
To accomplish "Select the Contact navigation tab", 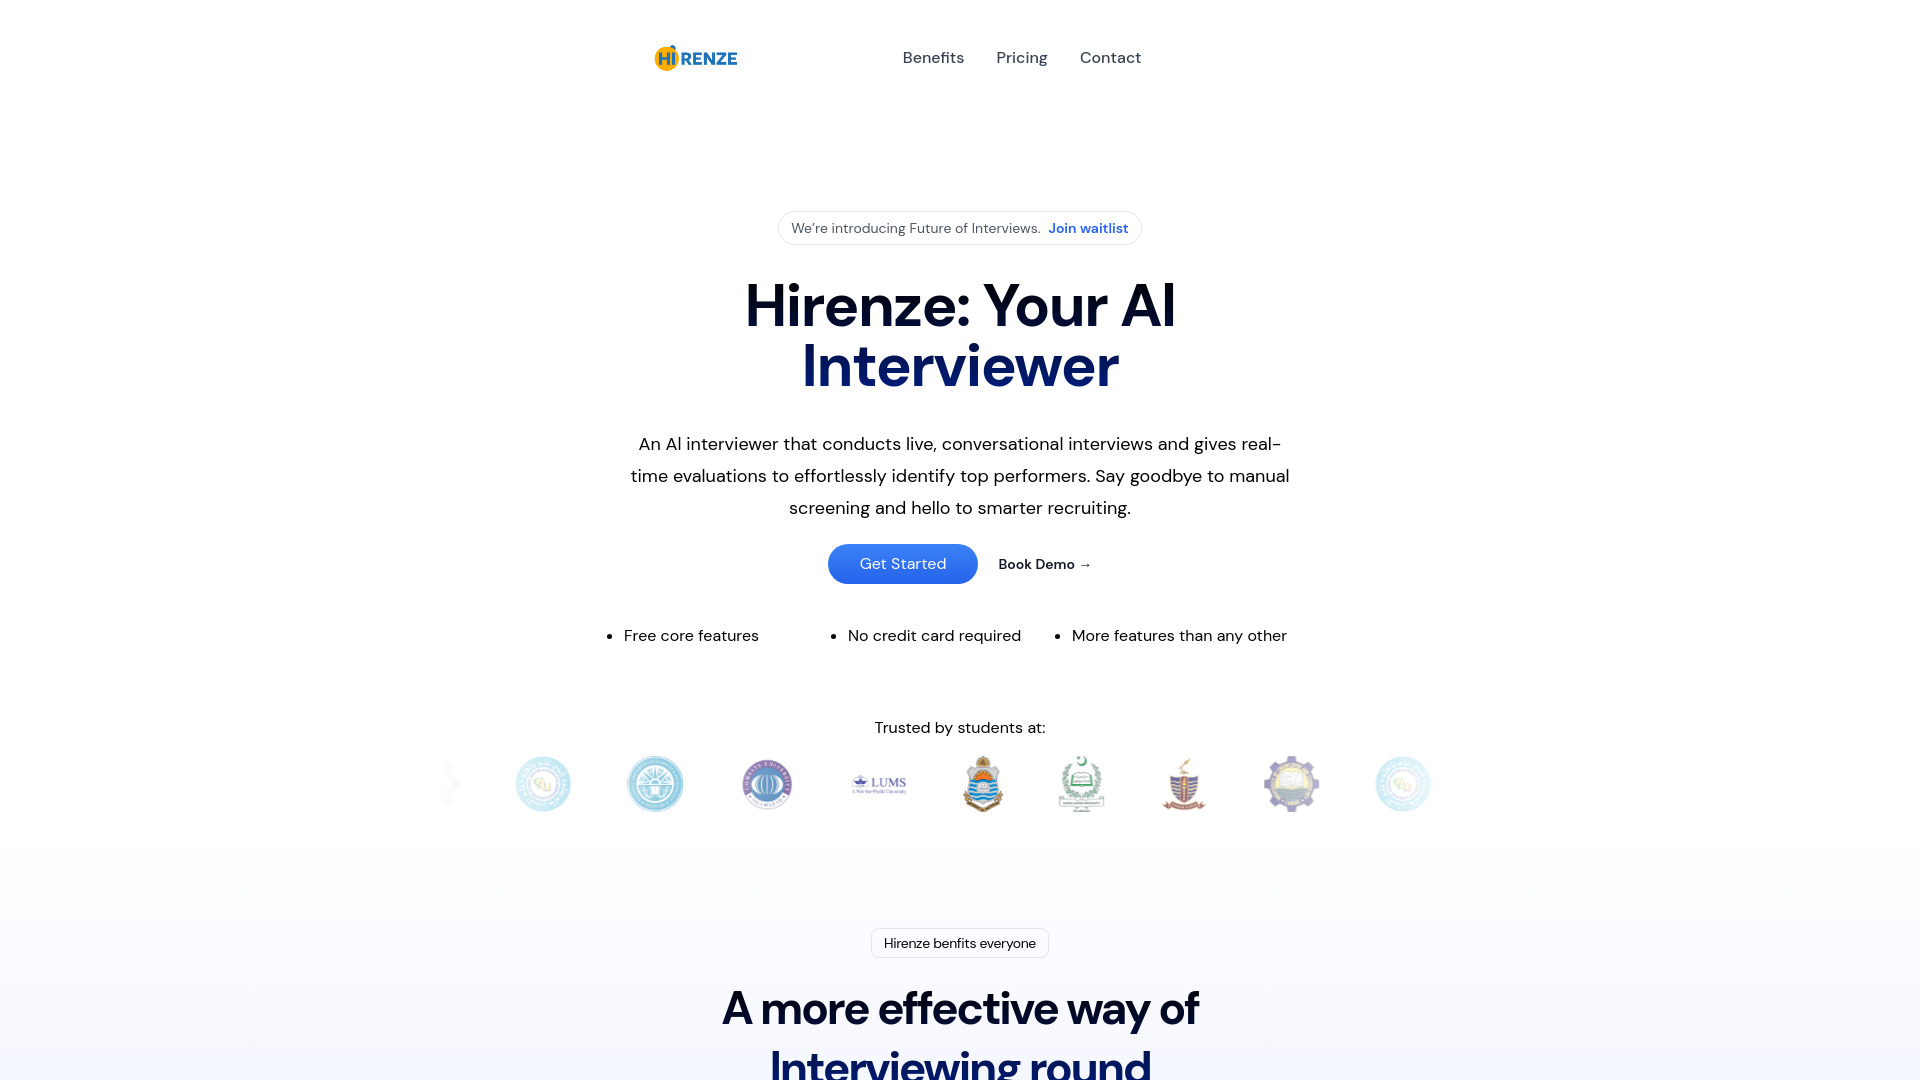I will 1110,57.
